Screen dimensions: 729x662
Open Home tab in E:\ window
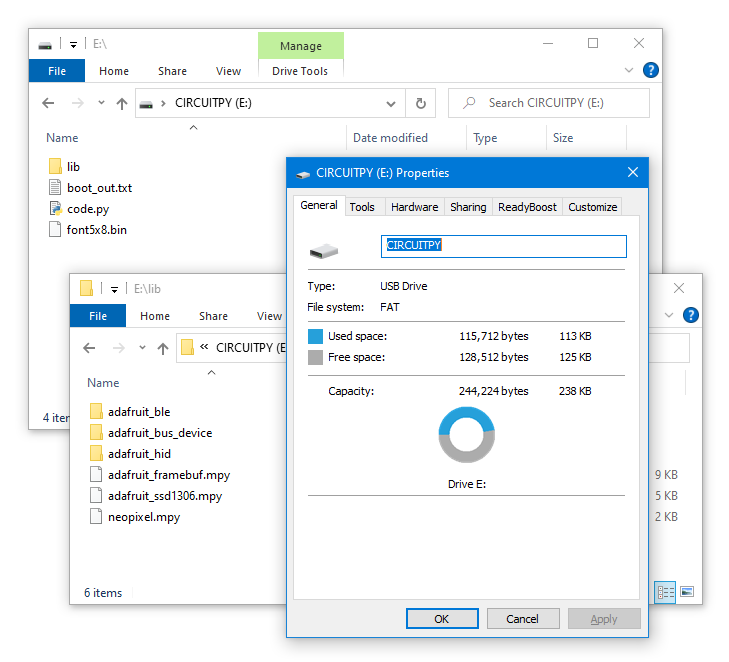pos(114,71)
